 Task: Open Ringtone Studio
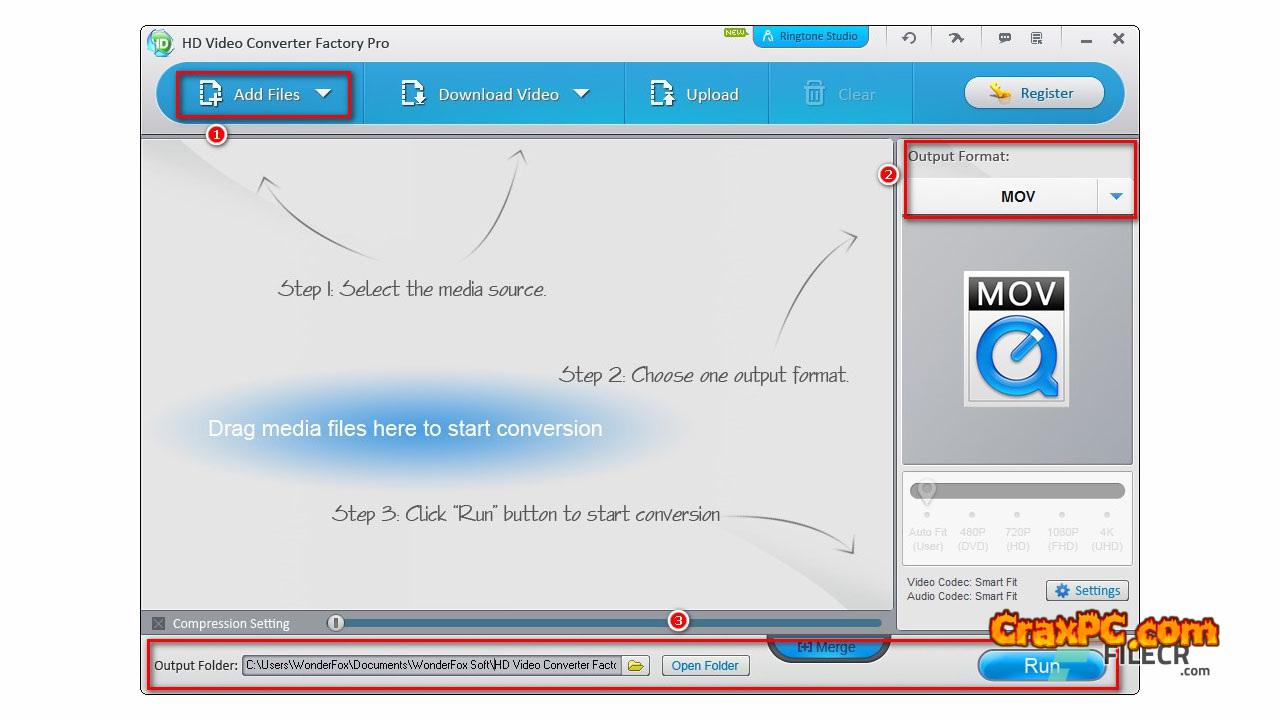coord(811,36)
